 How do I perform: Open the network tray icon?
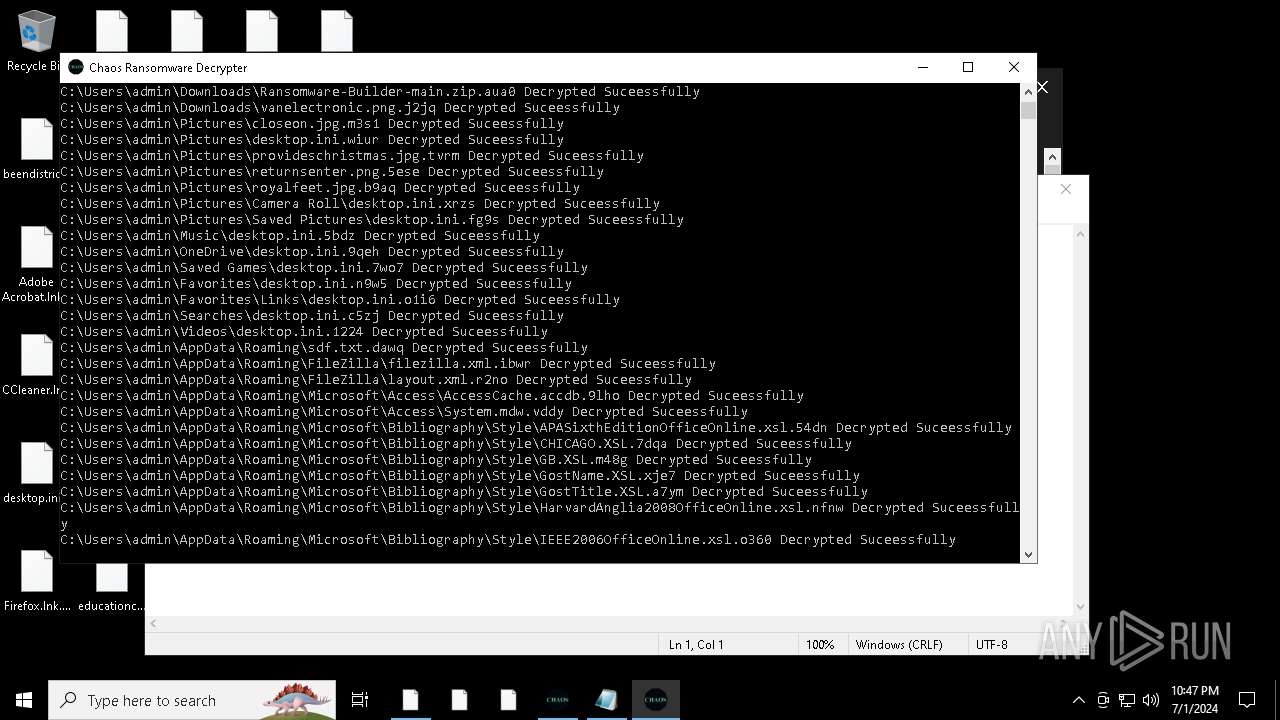tap(1127, 700)
